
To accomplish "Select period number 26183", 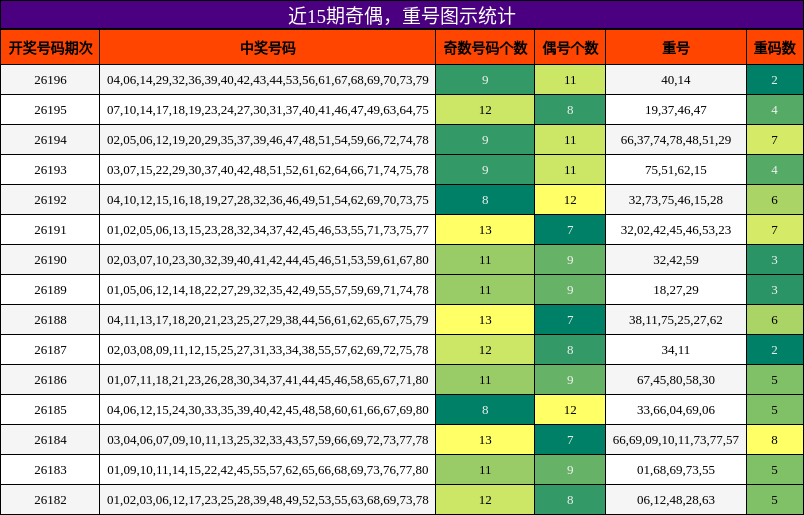I will tap(50, 470).
